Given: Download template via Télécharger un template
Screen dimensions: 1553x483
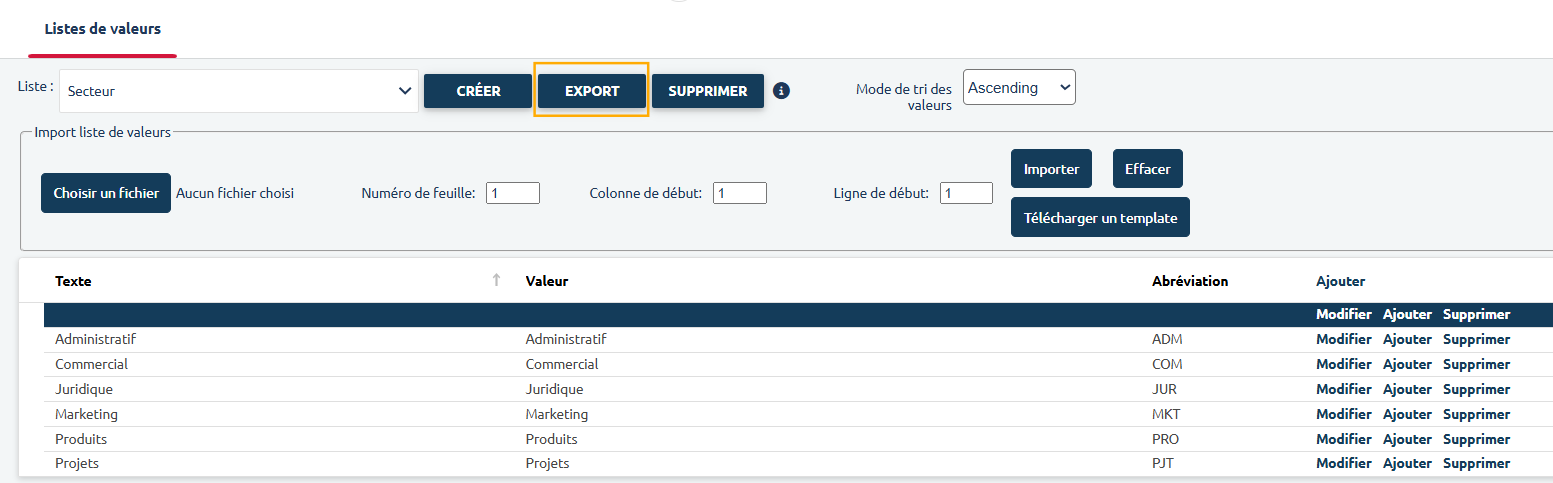Looking at the screenshot, I should (1100, 218).
